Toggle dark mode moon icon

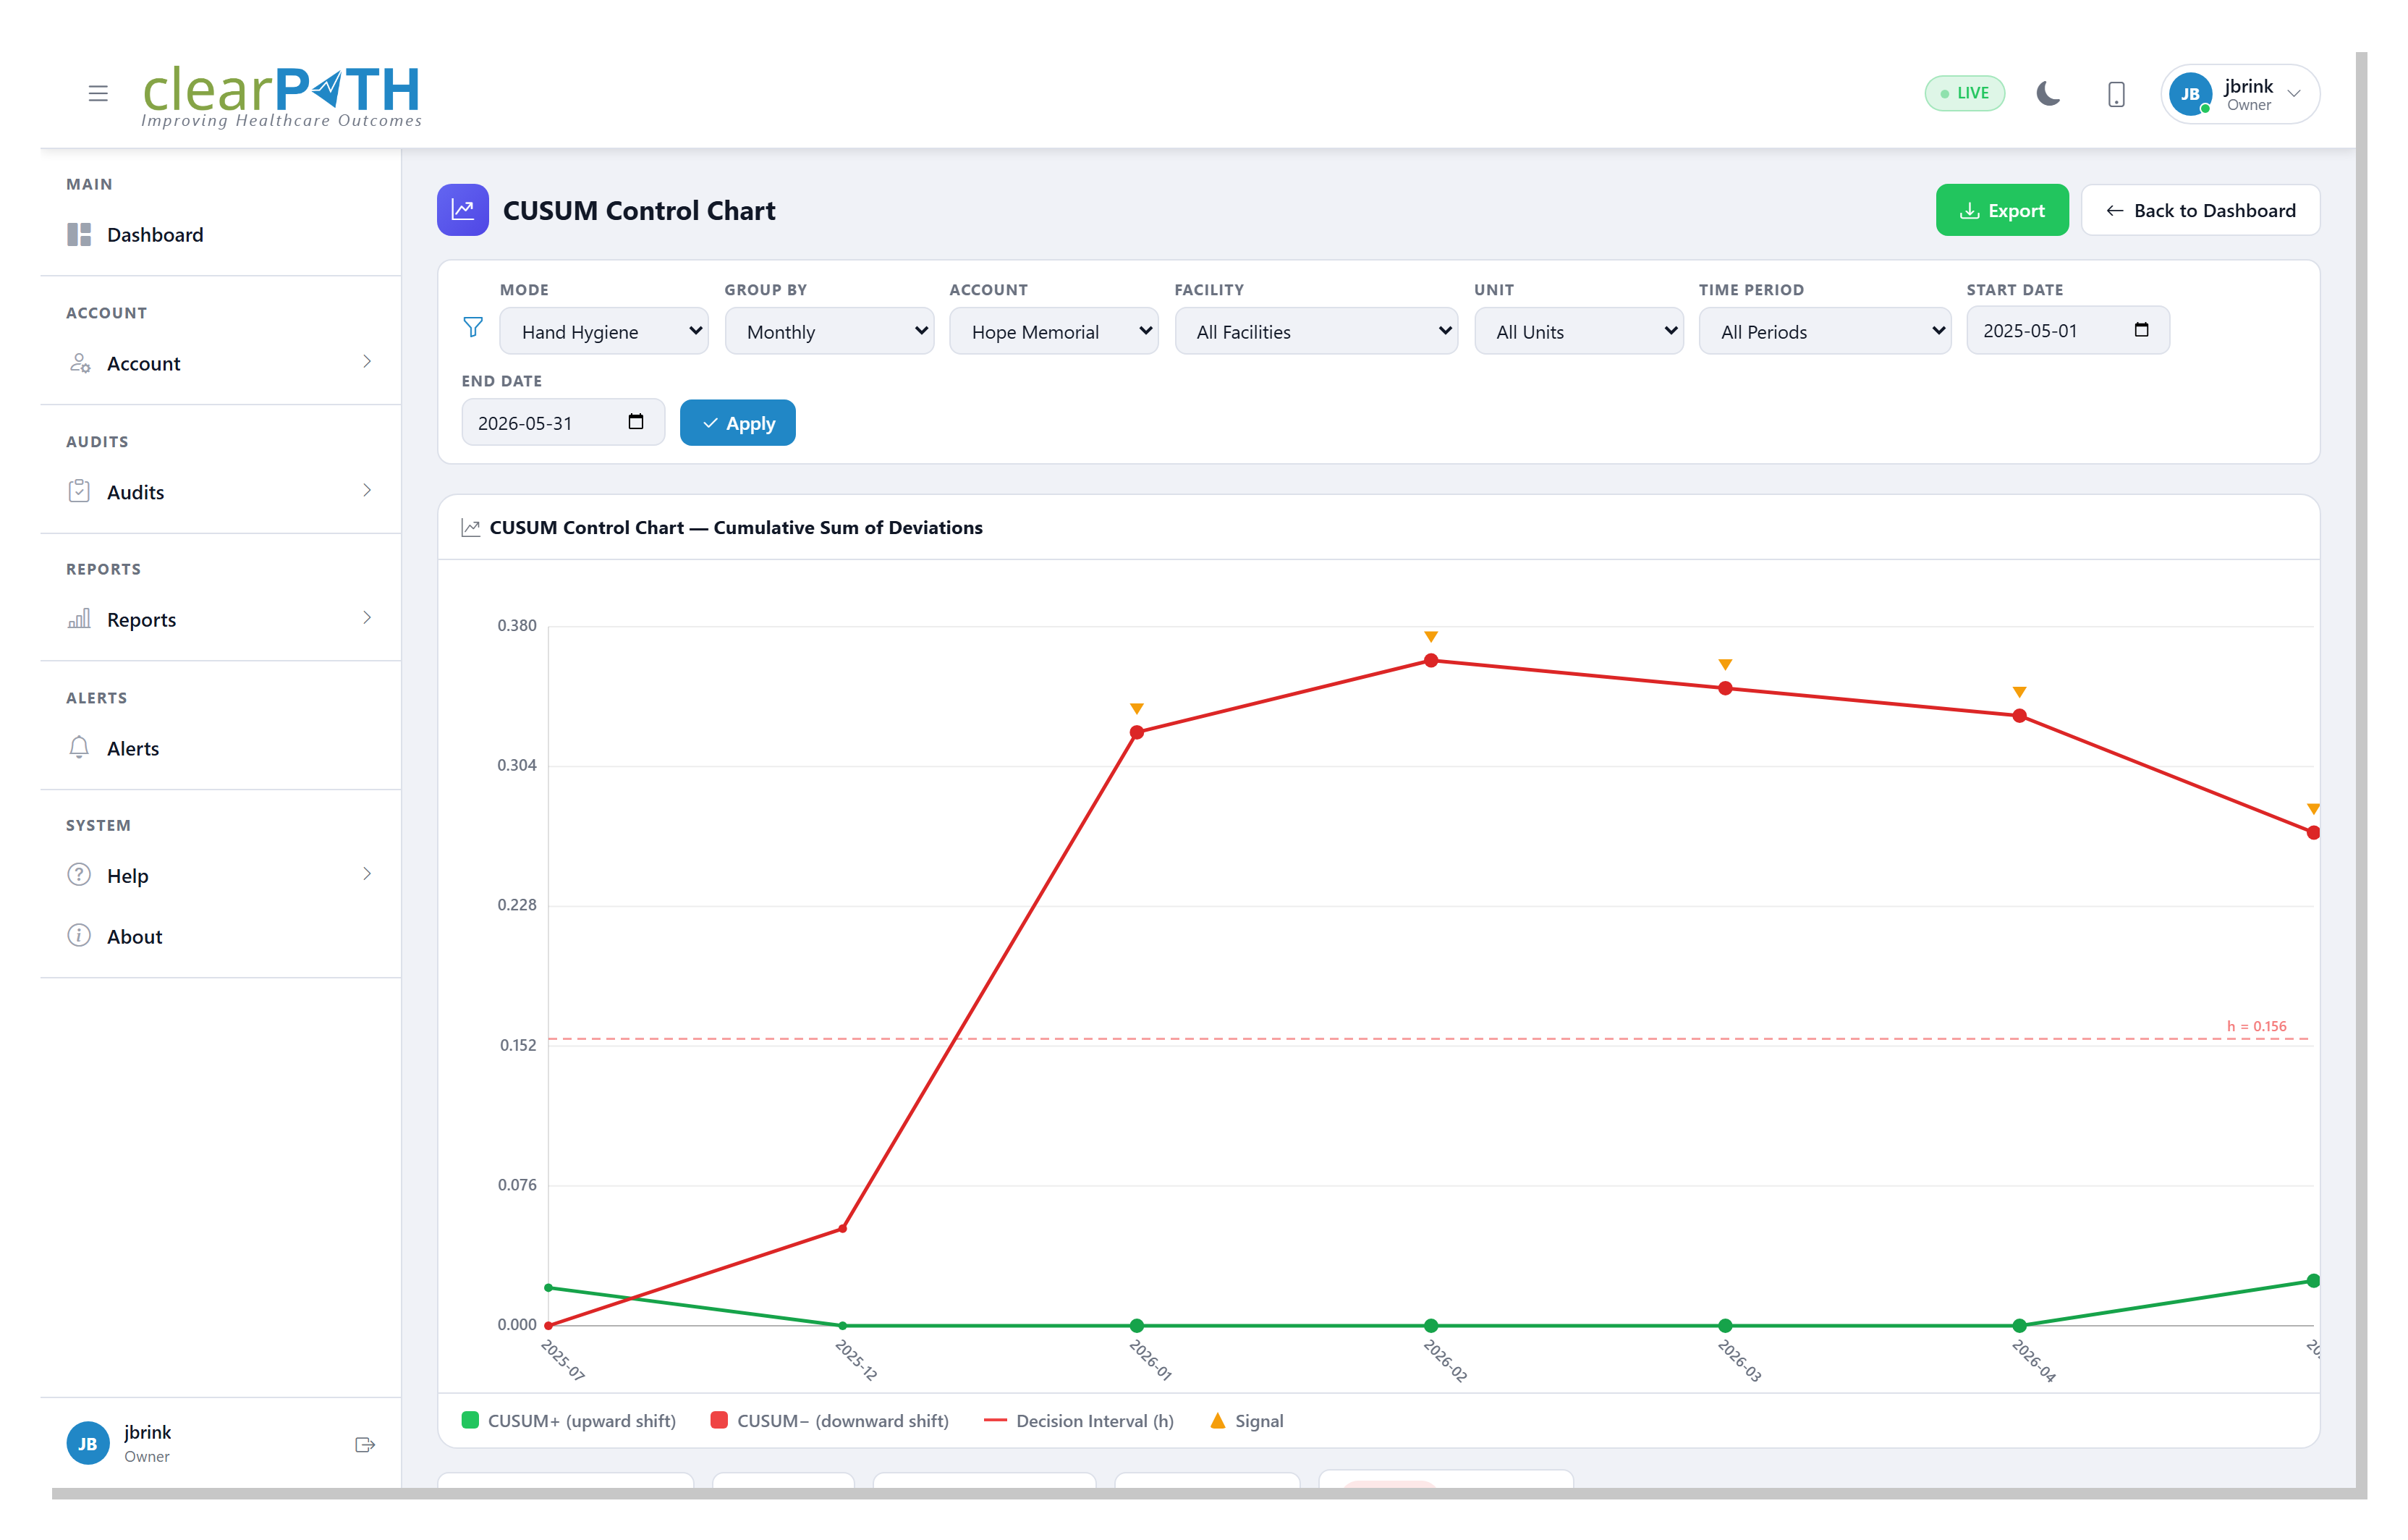(x=2048, y=94)
